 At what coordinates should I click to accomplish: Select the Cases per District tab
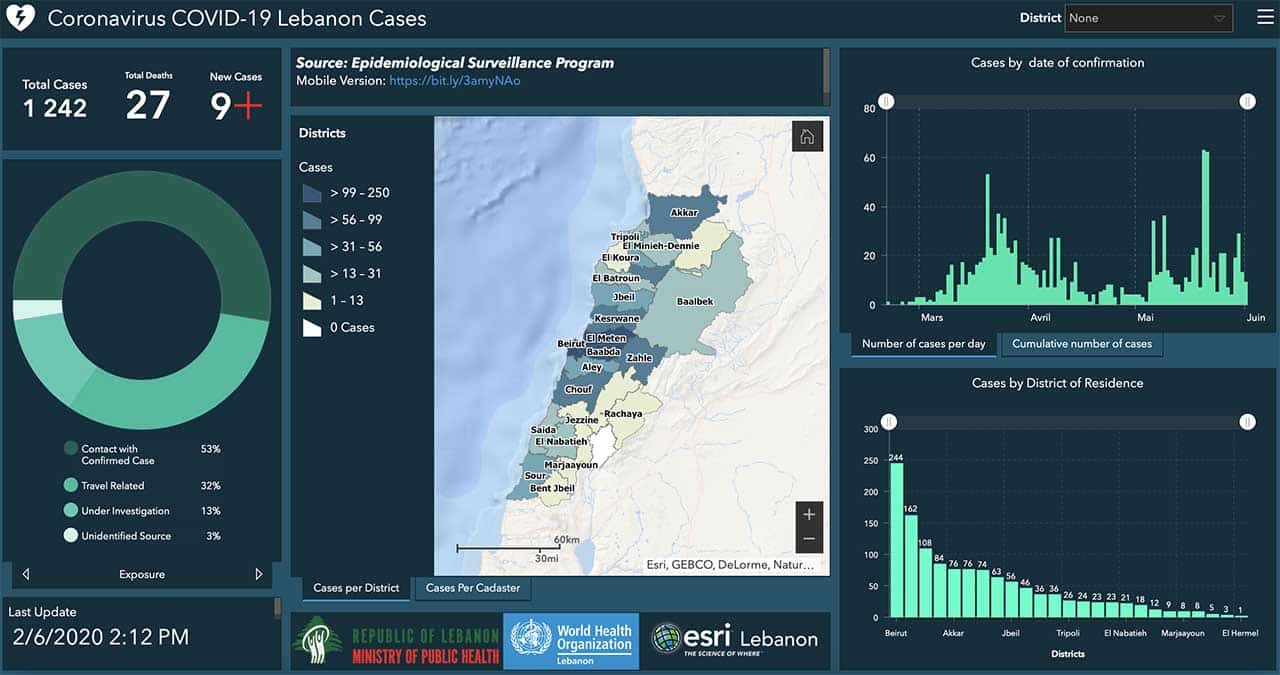(x=356, y=588)
